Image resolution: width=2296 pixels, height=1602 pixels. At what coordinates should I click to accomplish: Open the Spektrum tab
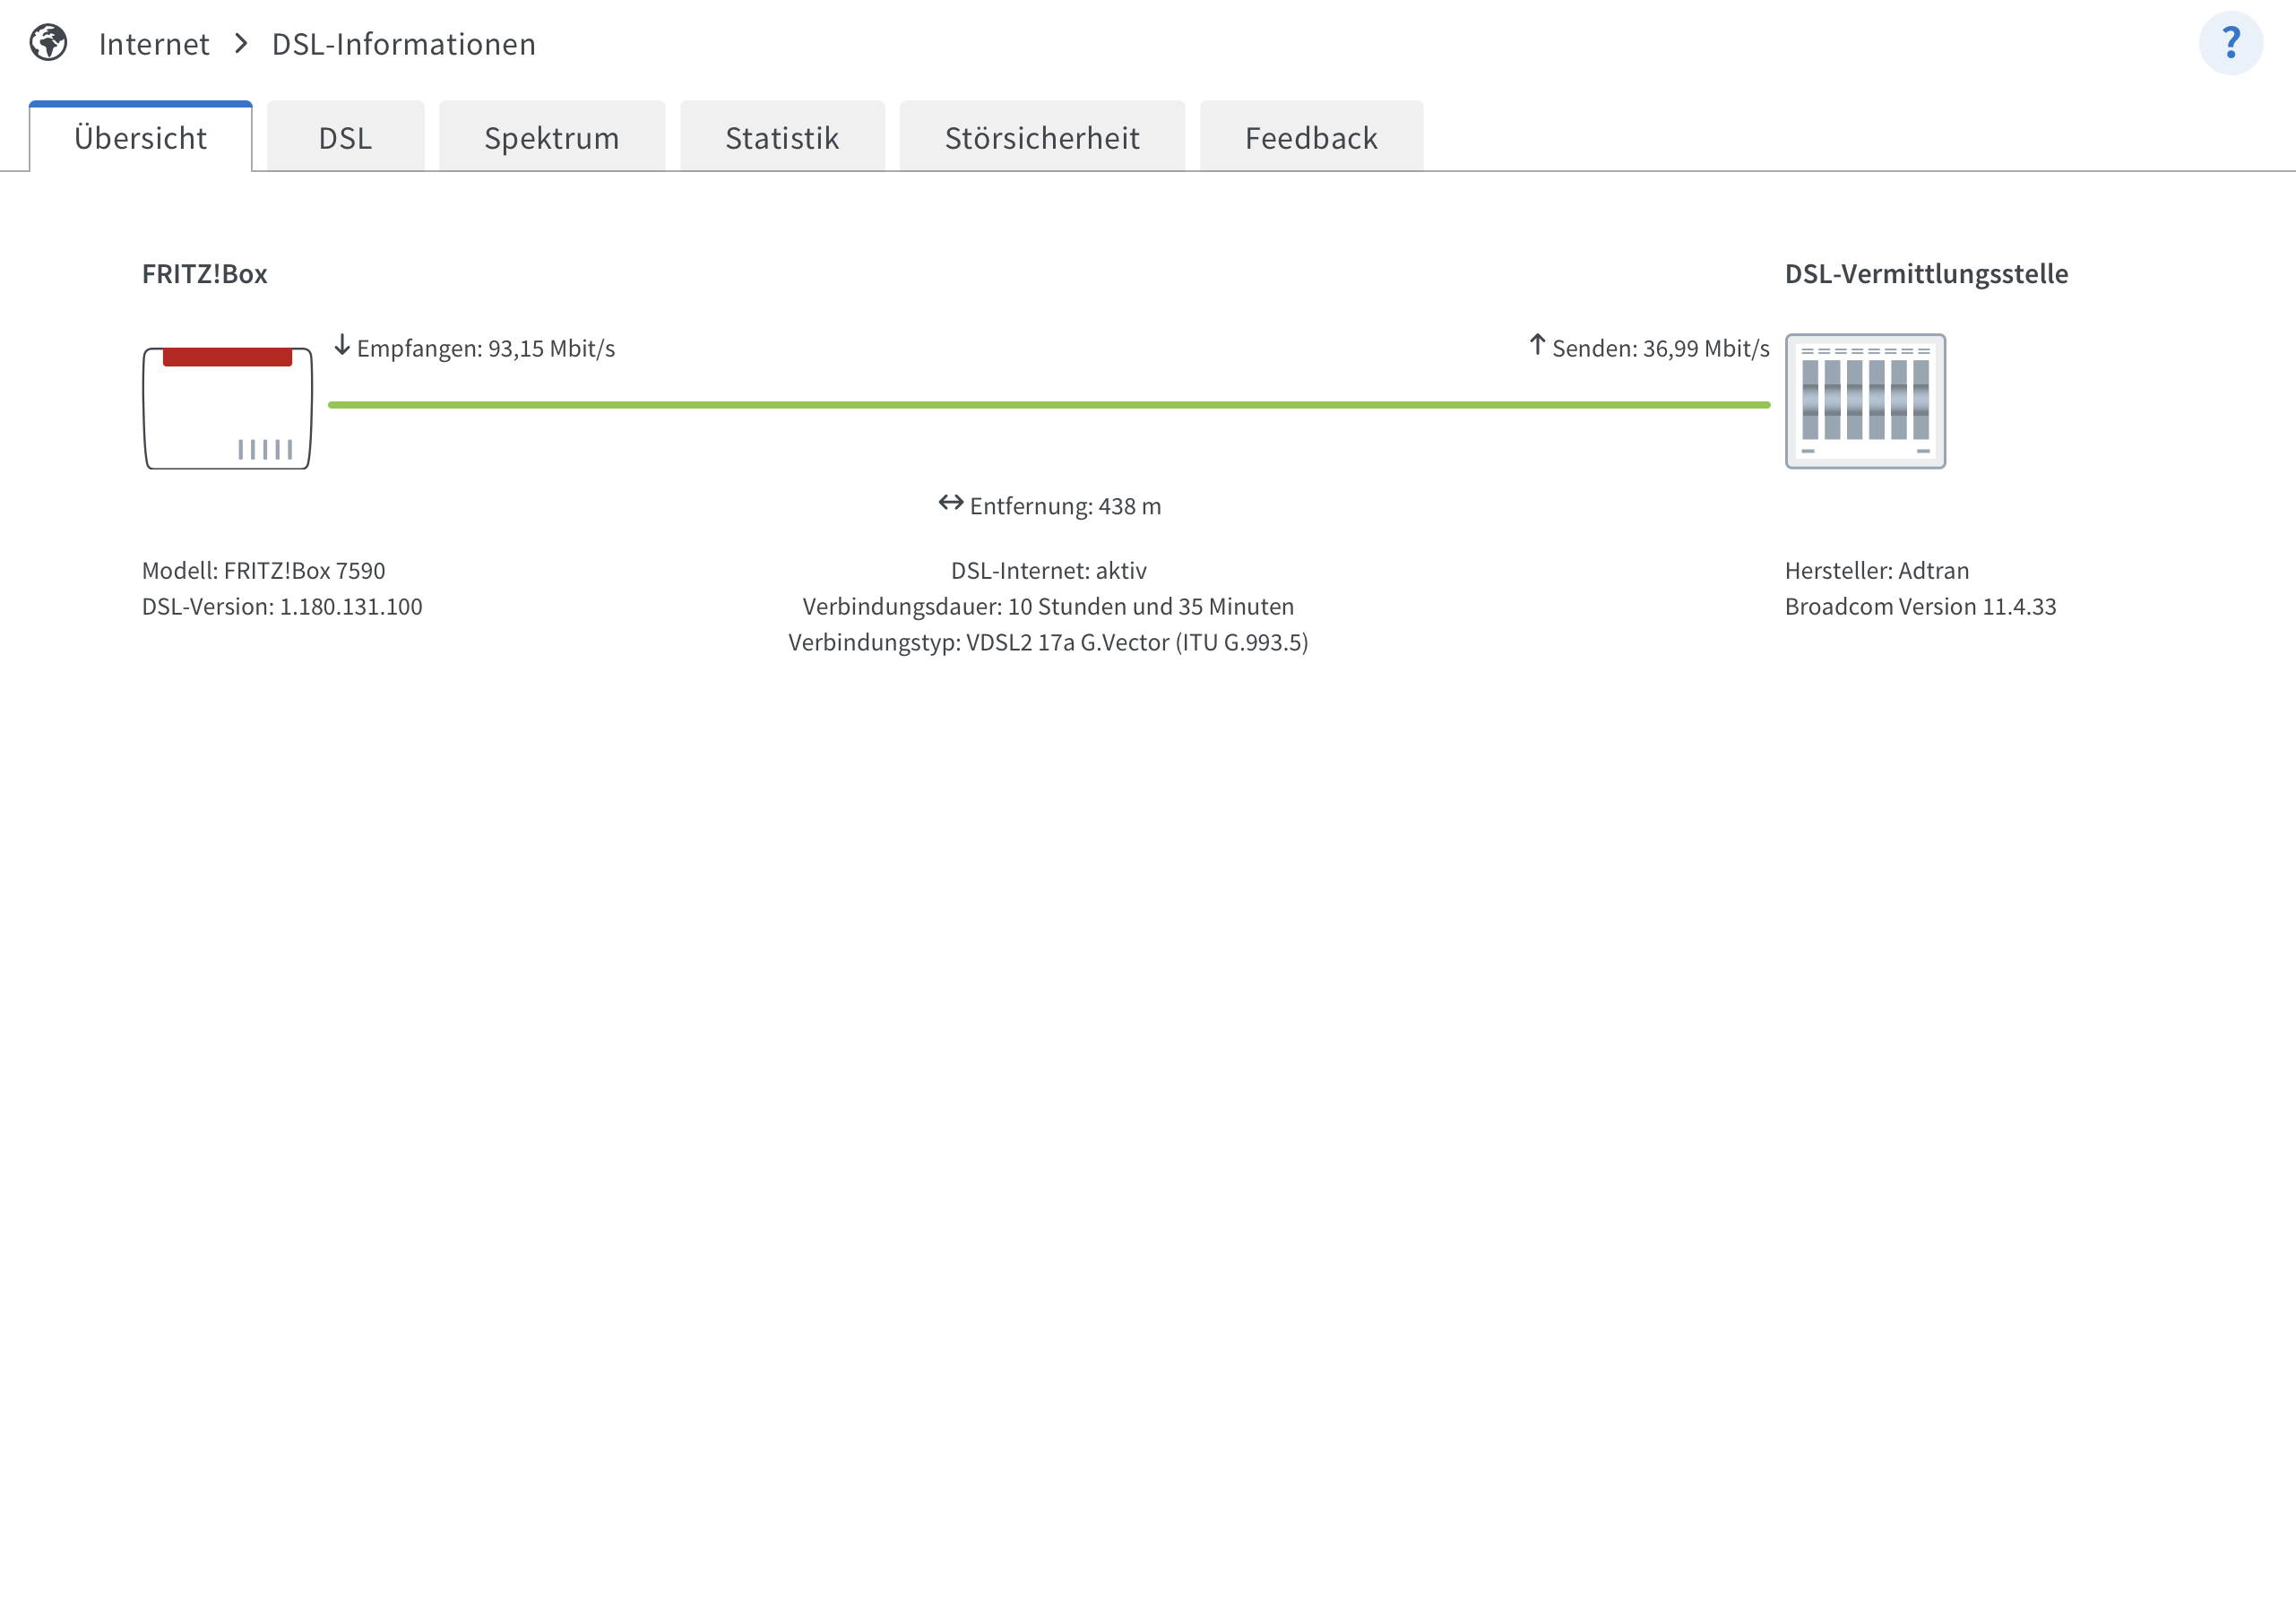551,138
